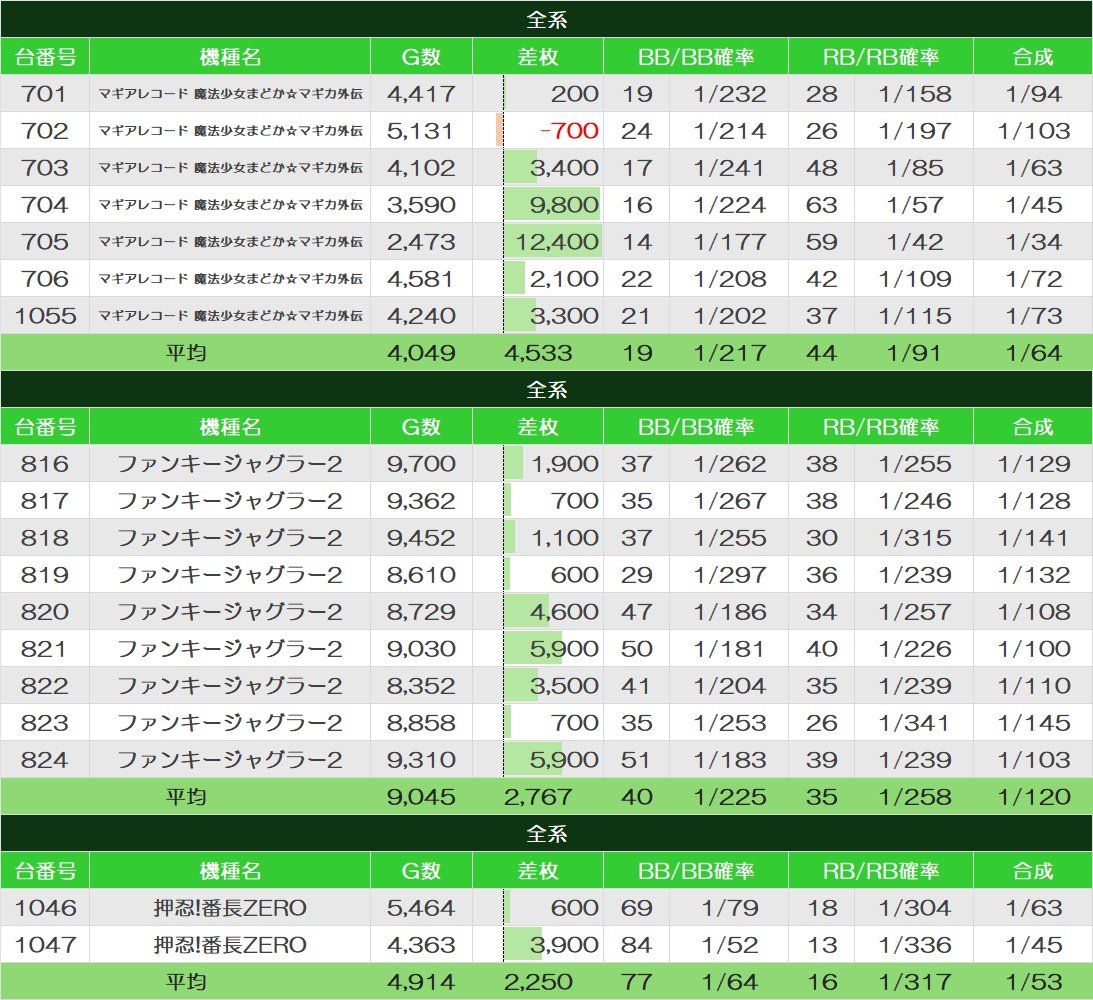The height and width of the screenshot is (1000, 1093).
Task: Click the 3,900 difference value in row 1047
Action: point(564,944)
